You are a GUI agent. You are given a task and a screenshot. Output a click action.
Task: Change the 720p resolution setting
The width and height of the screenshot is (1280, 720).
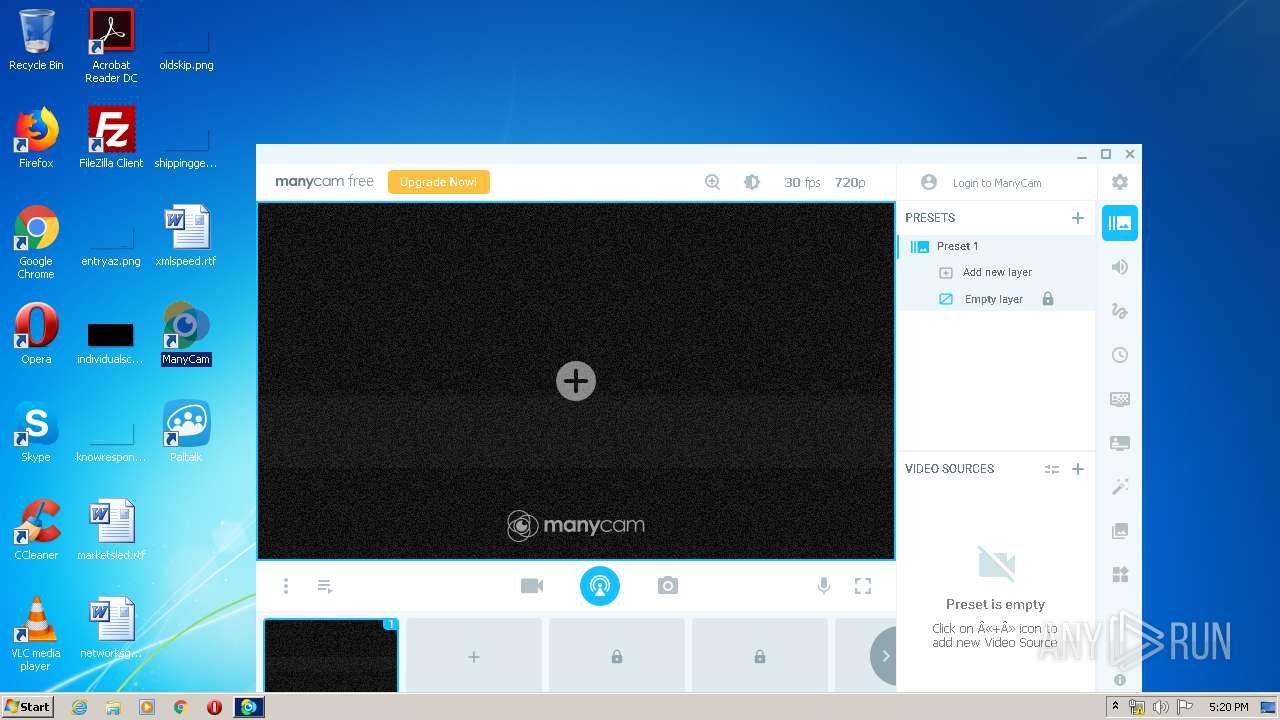coord(850,182)
